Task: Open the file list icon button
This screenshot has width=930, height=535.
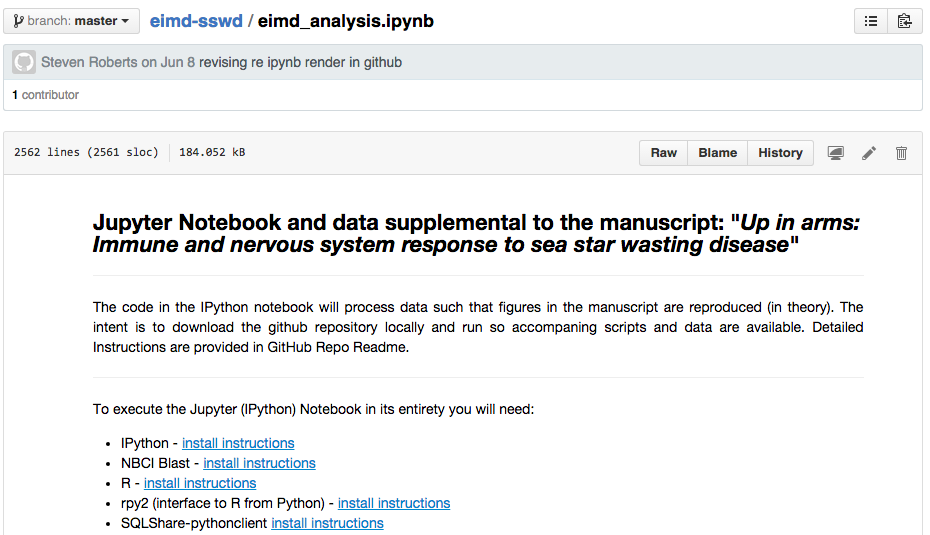Action: click(871, 21)
